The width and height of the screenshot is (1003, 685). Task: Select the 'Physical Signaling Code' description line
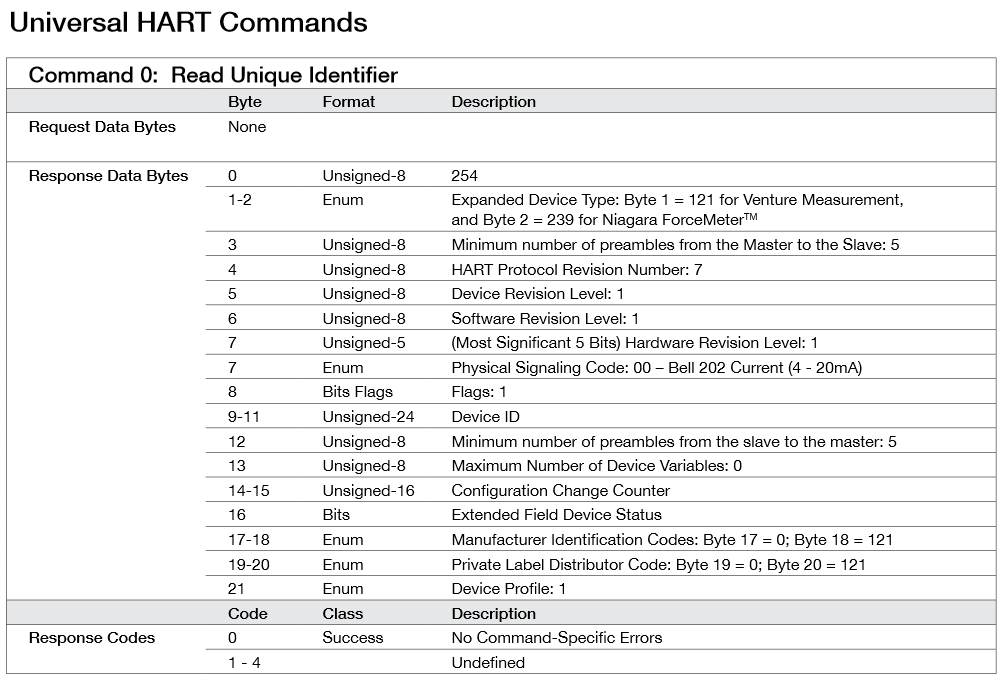point(656,368)
